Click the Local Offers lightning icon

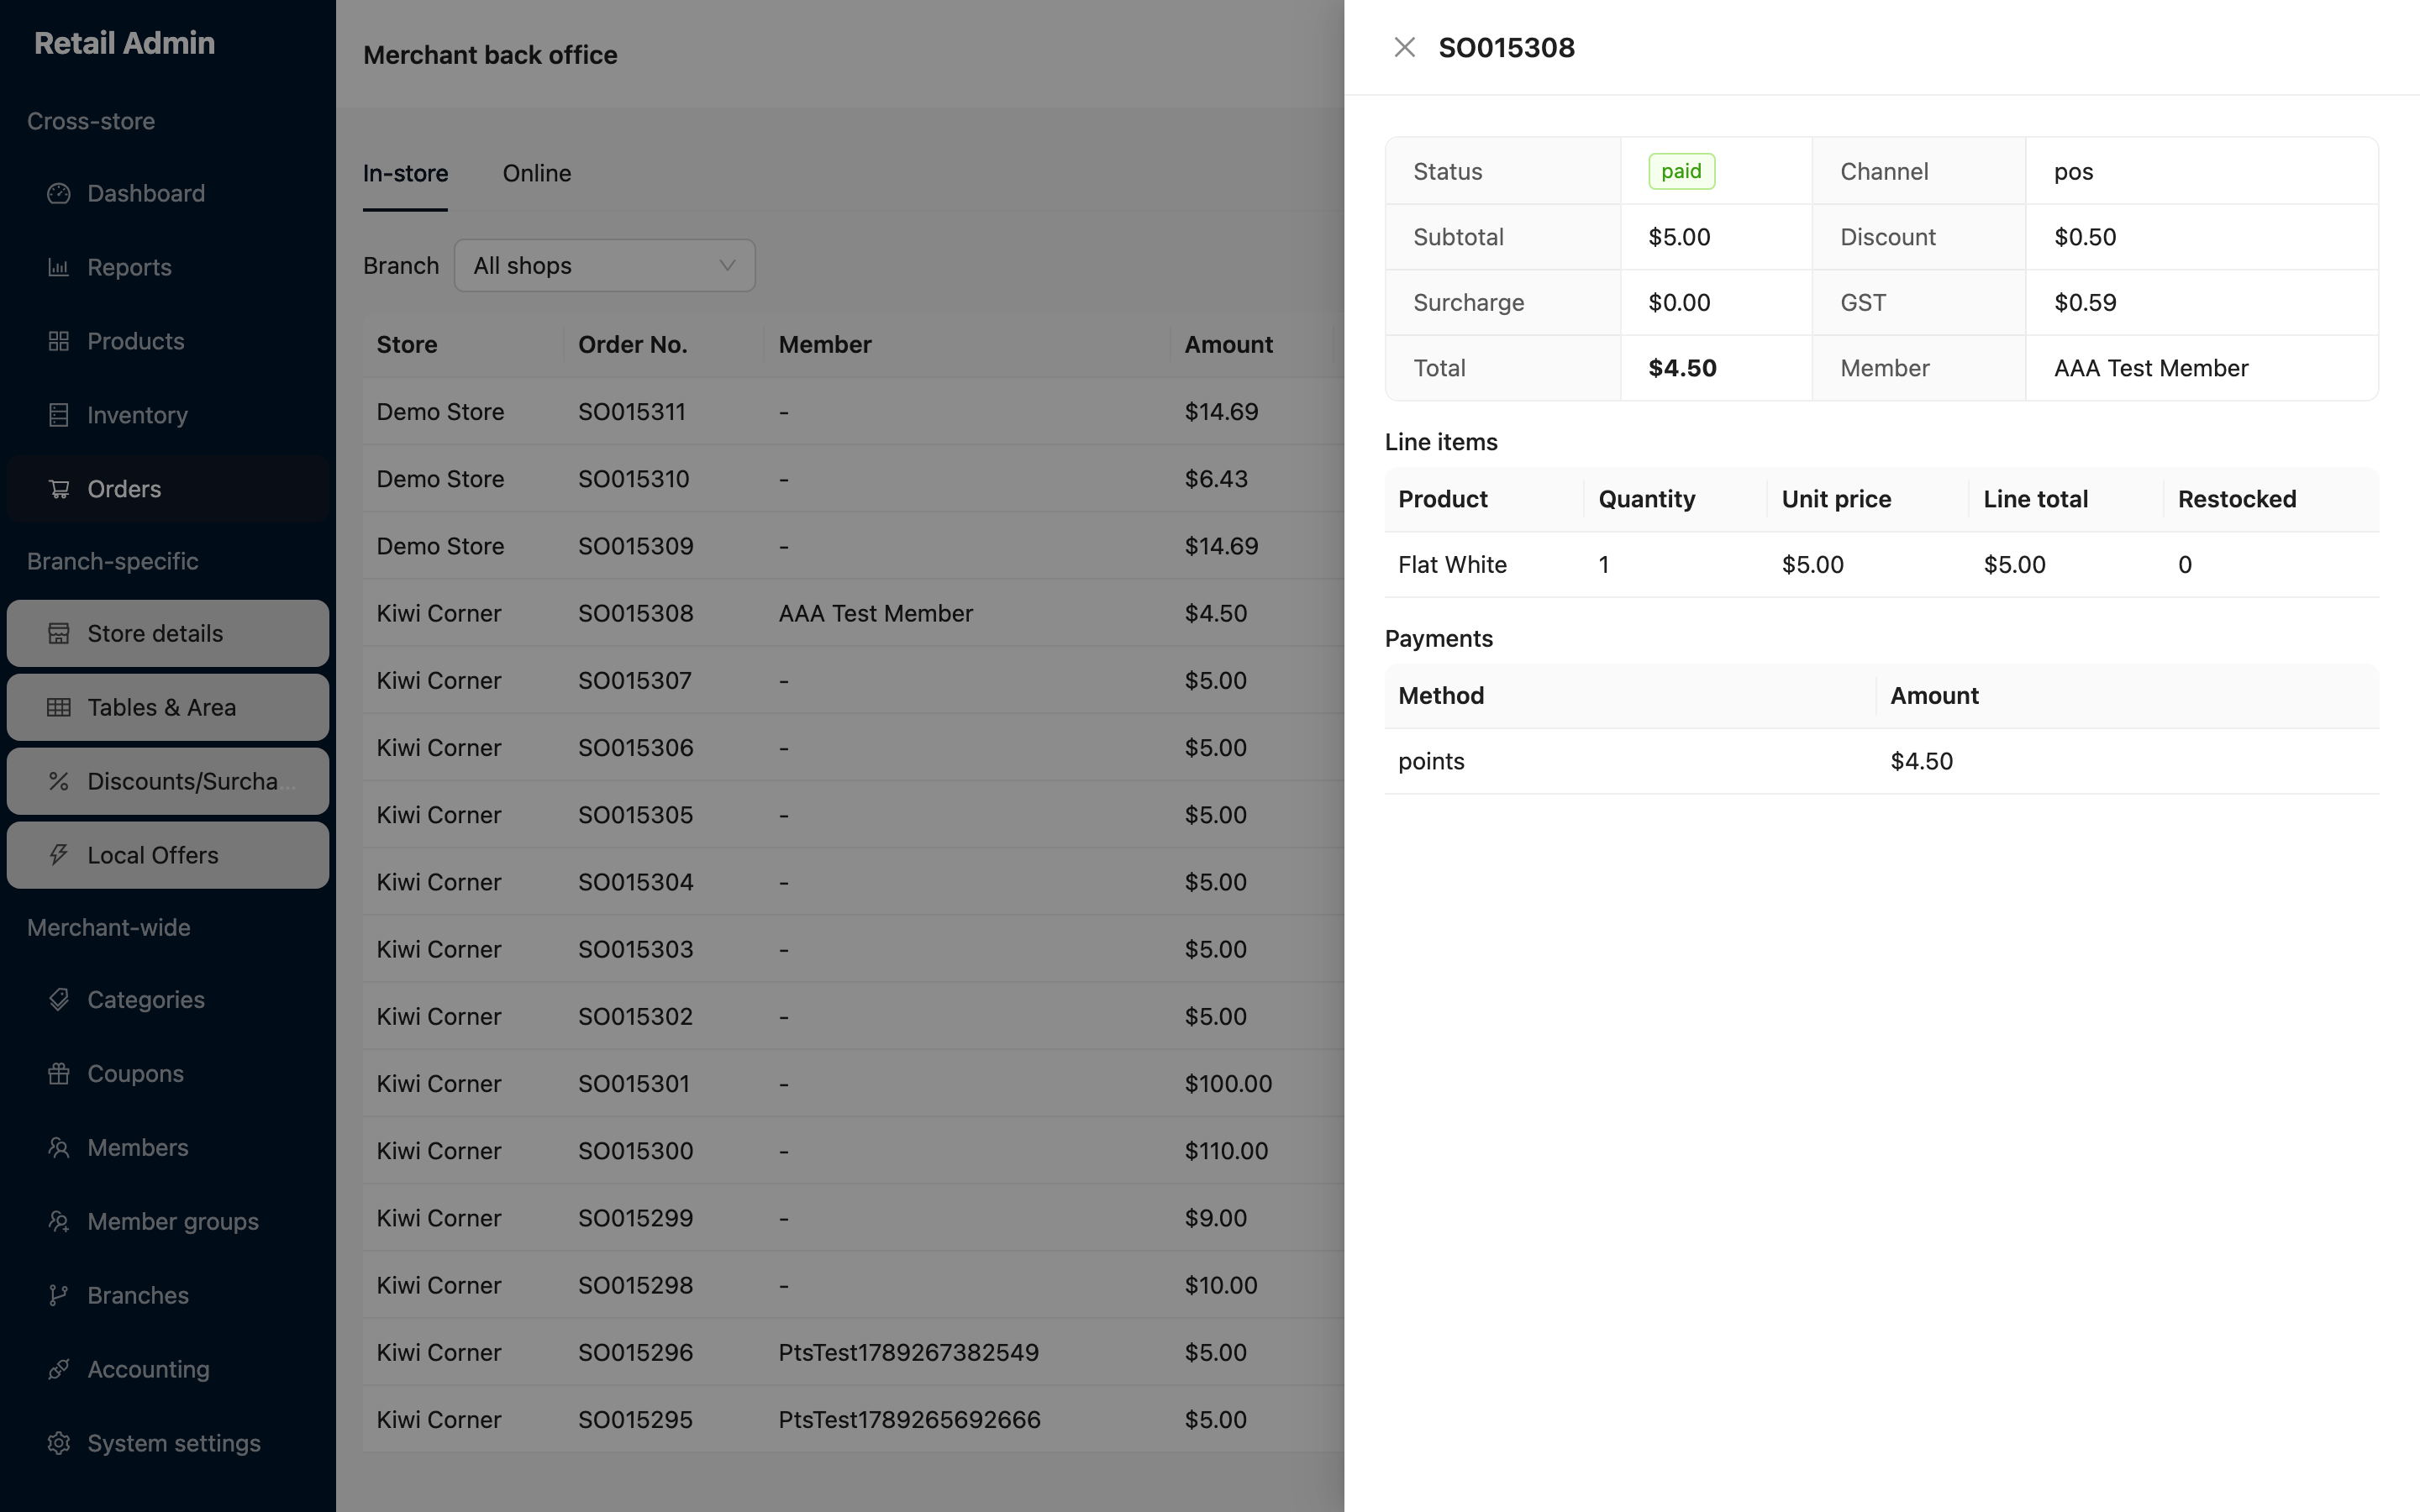coord(59,855)
